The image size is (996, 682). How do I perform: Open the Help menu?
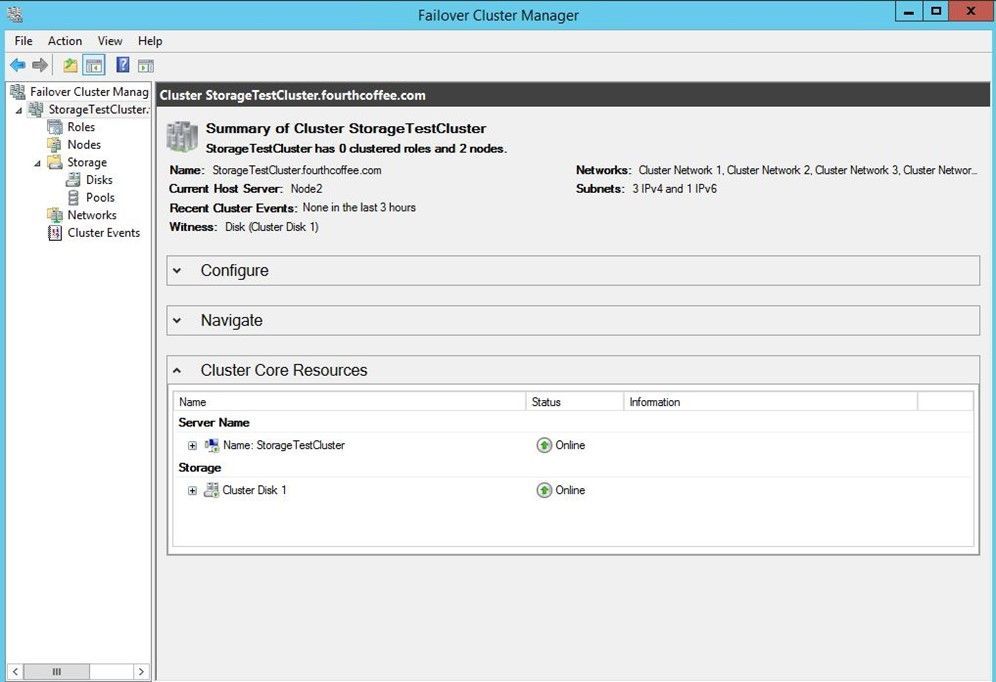click(150, 41)
